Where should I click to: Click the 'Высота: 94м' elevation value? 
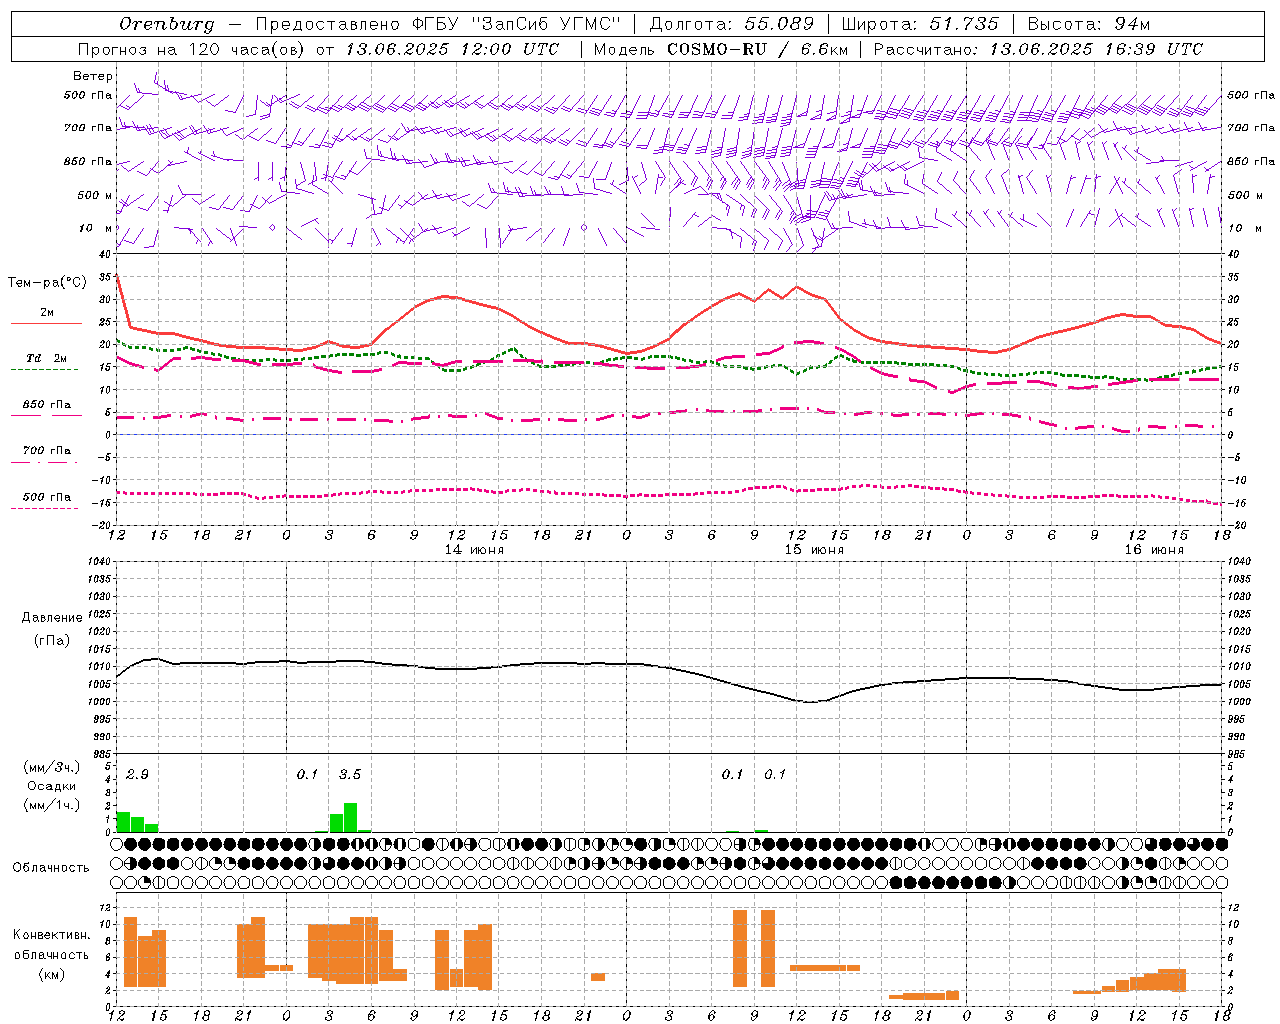(1089, 24)
